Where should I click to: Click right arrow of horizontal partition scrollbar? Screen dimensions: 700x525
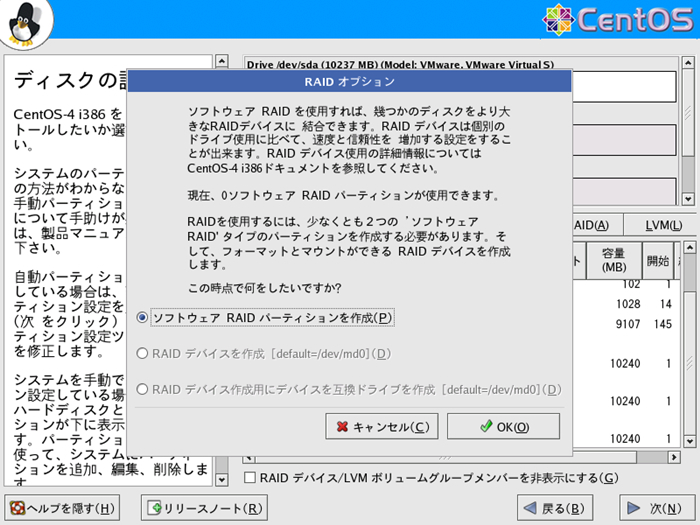point(674,457)
